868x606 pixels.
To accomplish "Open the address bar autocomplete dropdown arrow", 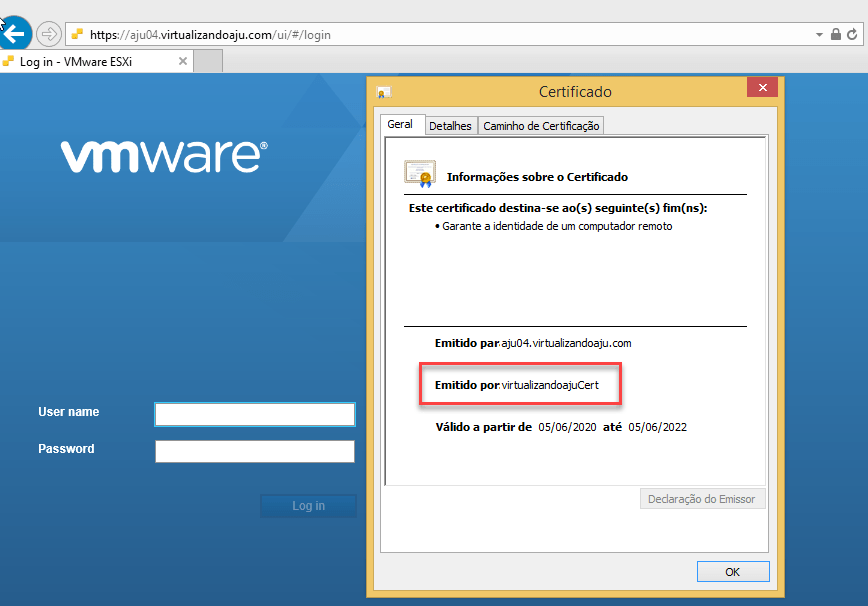I will 820,35.
